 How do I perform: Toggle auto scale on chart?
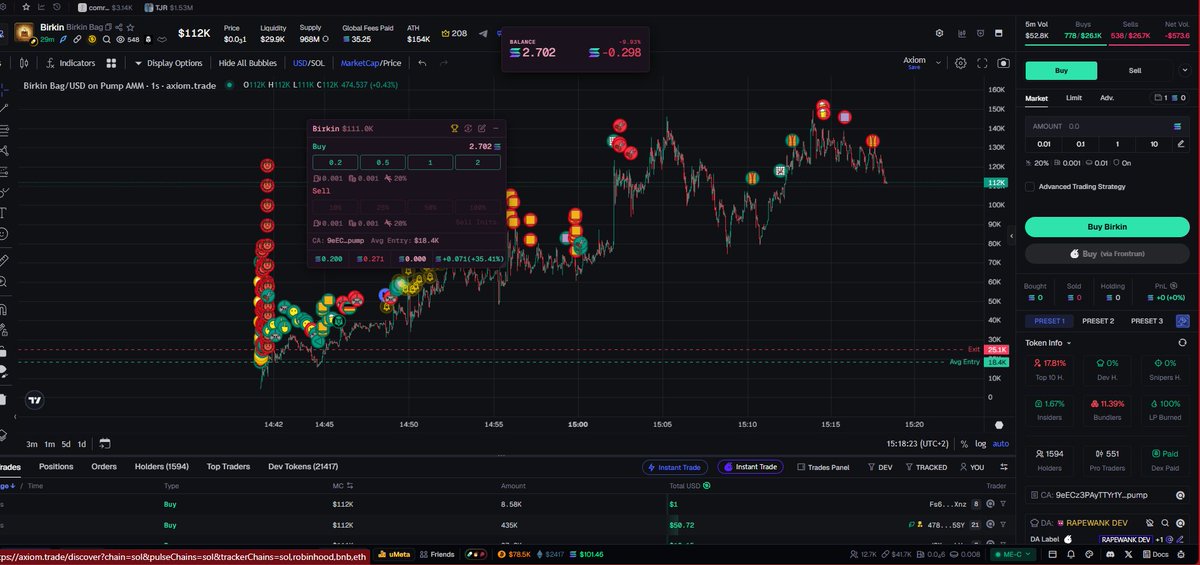point(1000,444)
